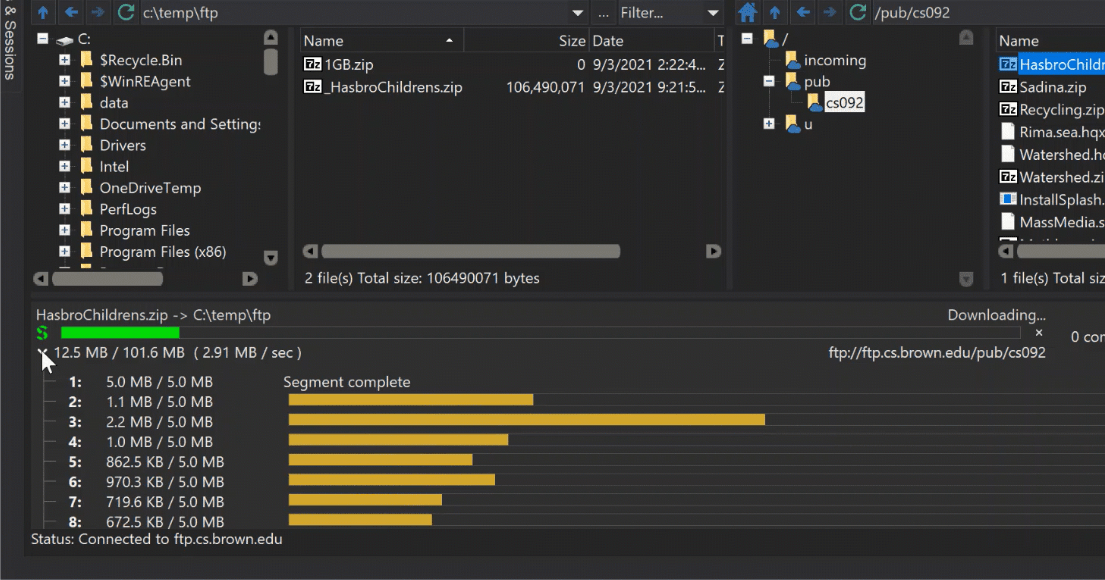Screen dimensions: 1105x580
Task: Click segment 3 progress bar
Action: 526,420
